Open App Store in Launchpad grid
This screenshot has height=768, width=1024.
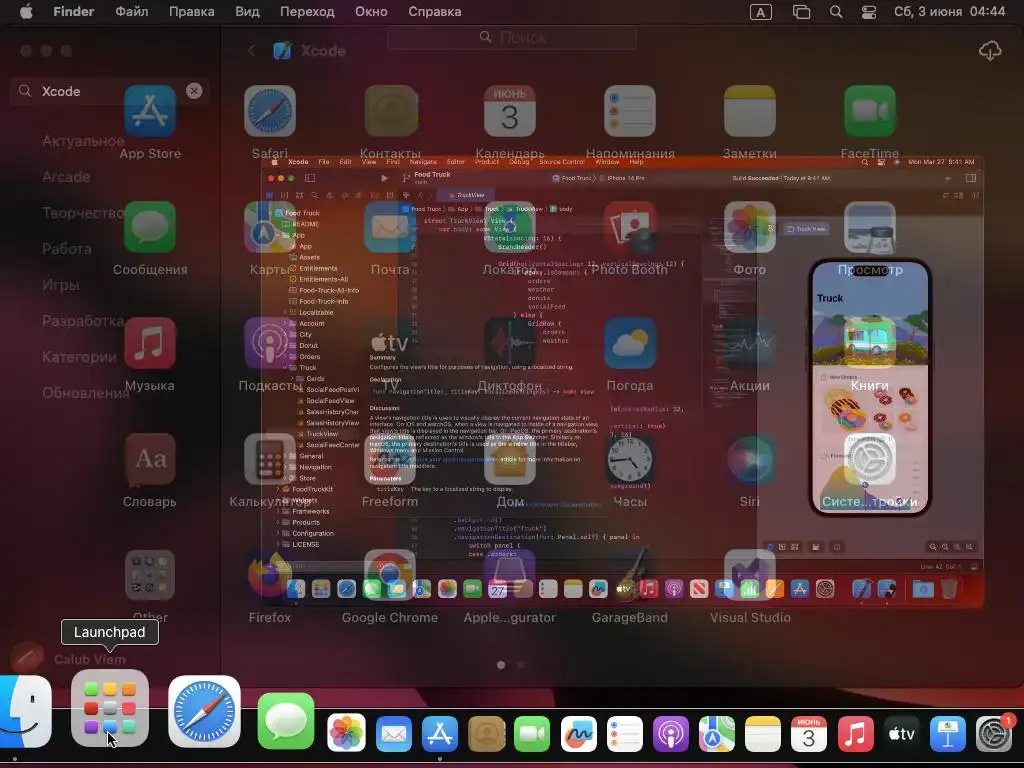[150, 111]
